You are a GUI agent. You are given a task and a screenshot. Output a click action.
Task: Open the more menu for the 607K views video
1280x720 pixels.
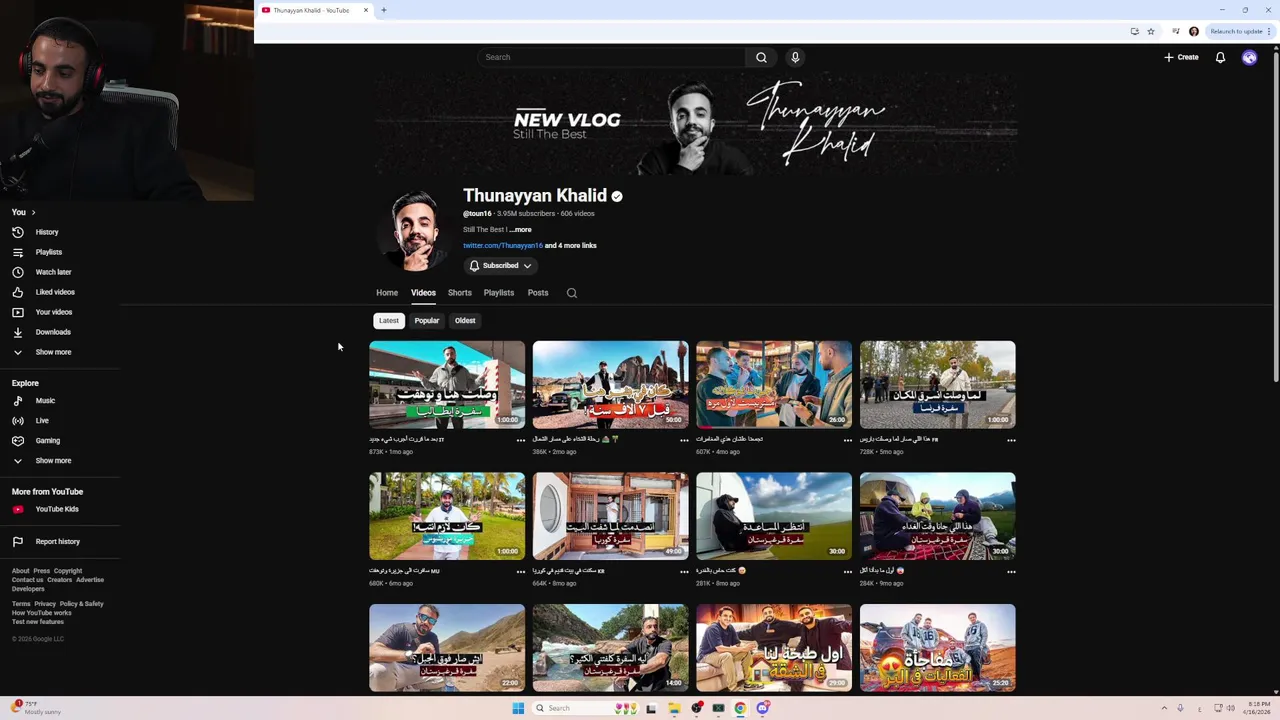coord(848,440)
